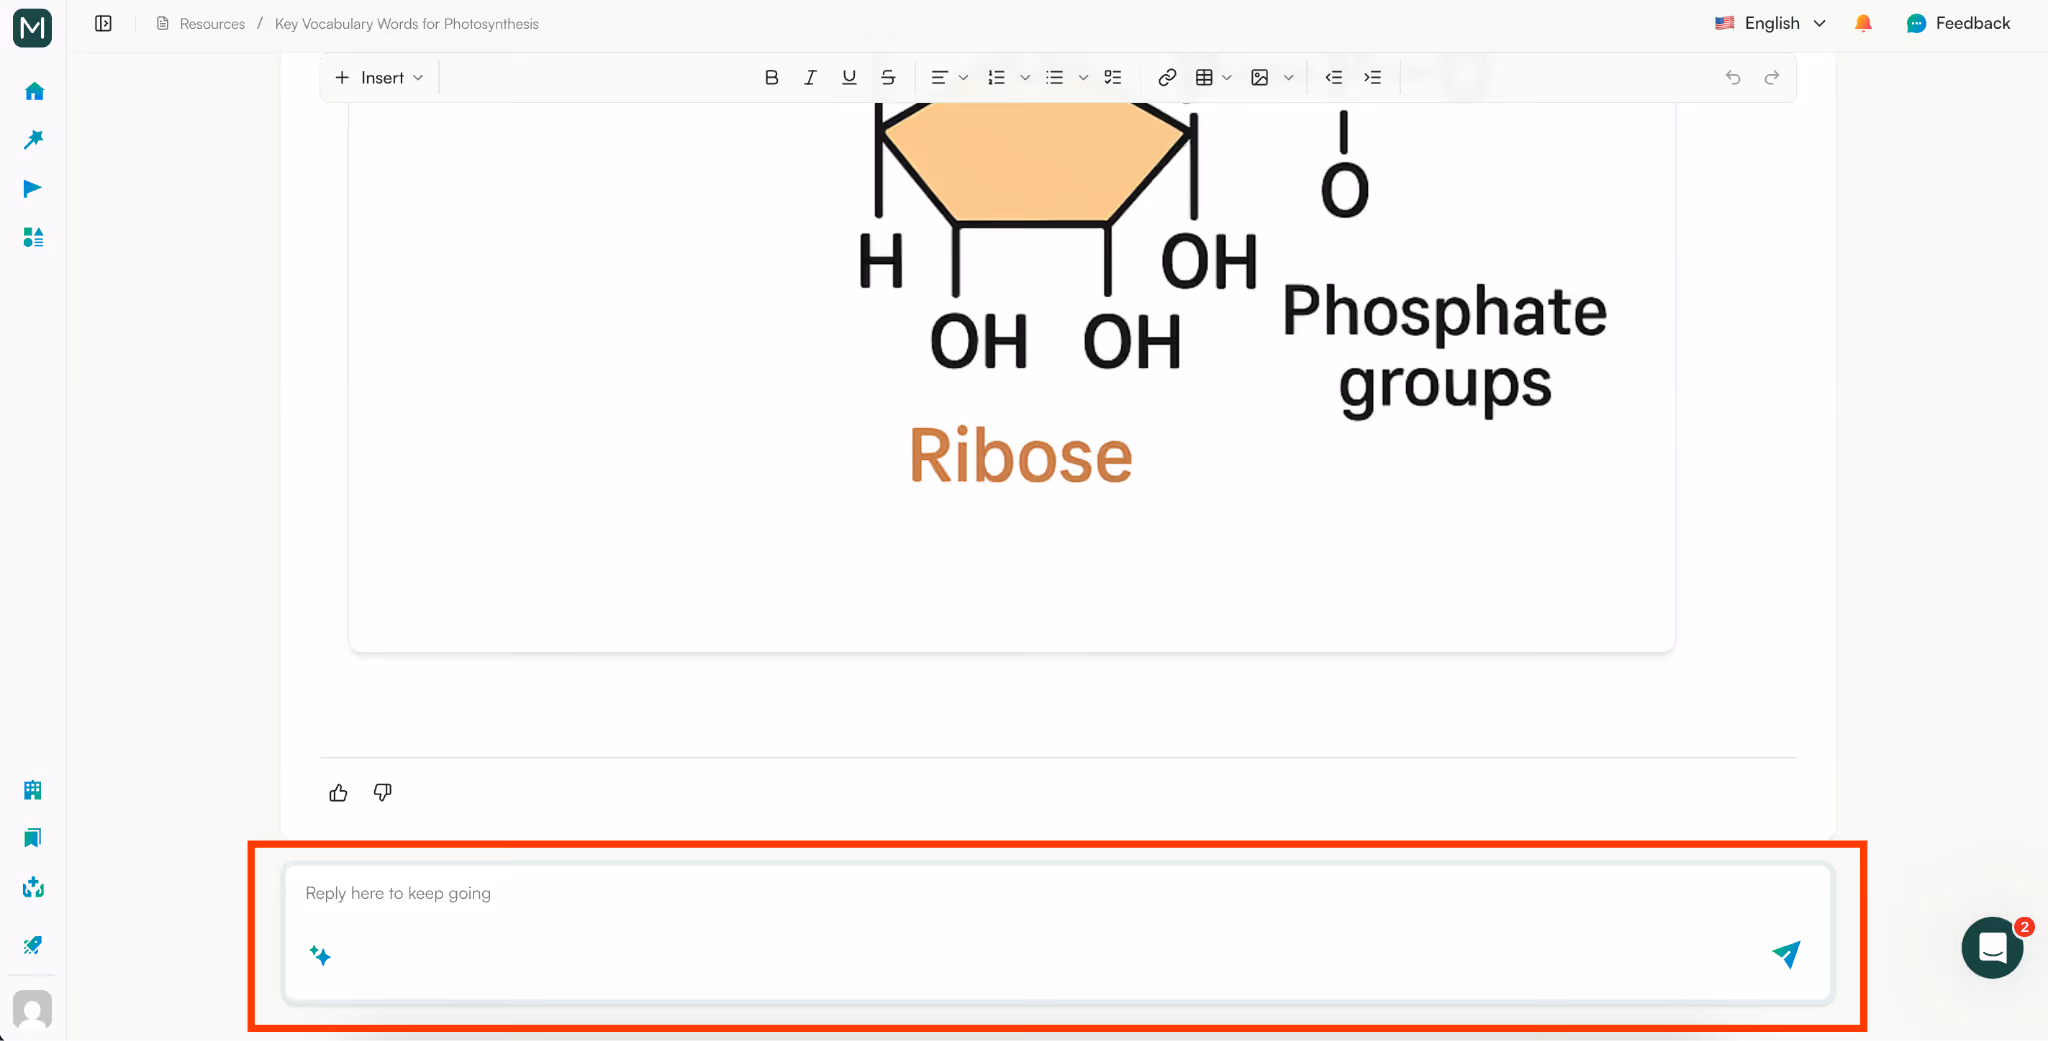Toggle bold formatting
This screenshot has height=1041, width=2048.
pos(771,77)
